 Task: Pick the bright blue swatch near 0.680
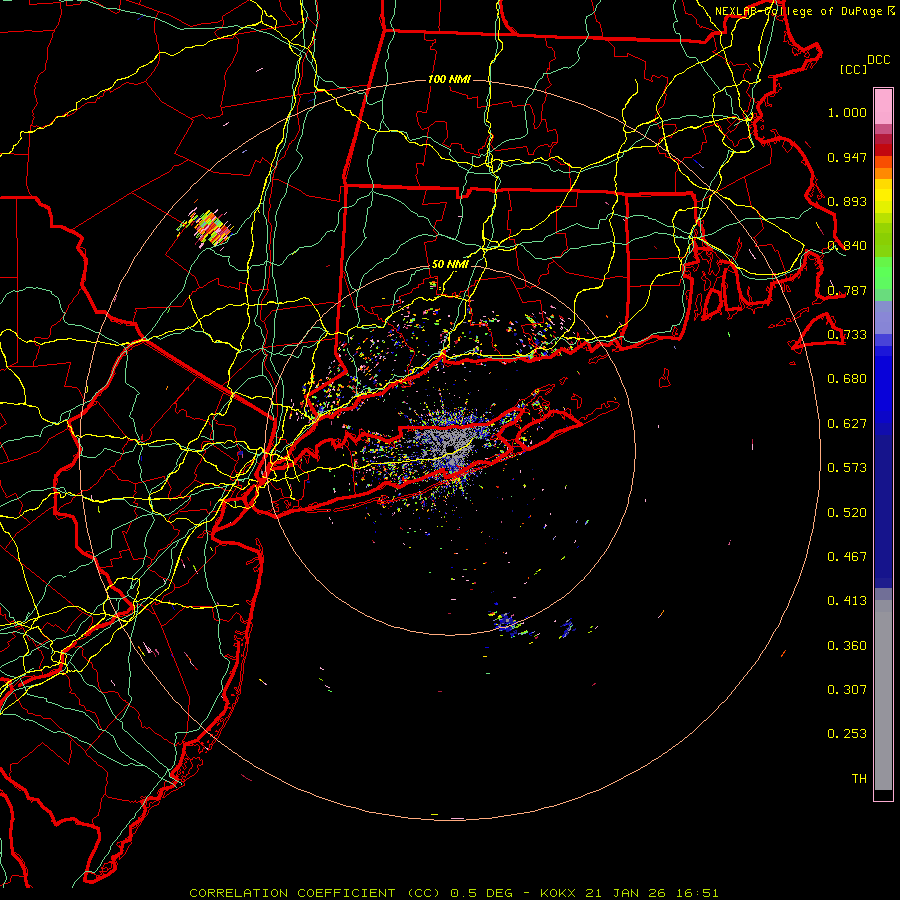(x=883, y=385)
